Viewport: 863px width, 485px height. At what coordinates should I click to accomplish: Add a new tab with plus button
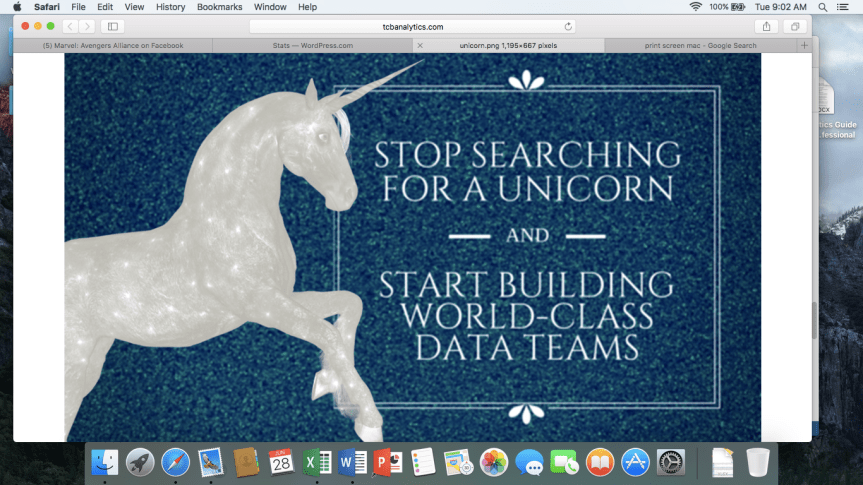click(x=804, y=45)
